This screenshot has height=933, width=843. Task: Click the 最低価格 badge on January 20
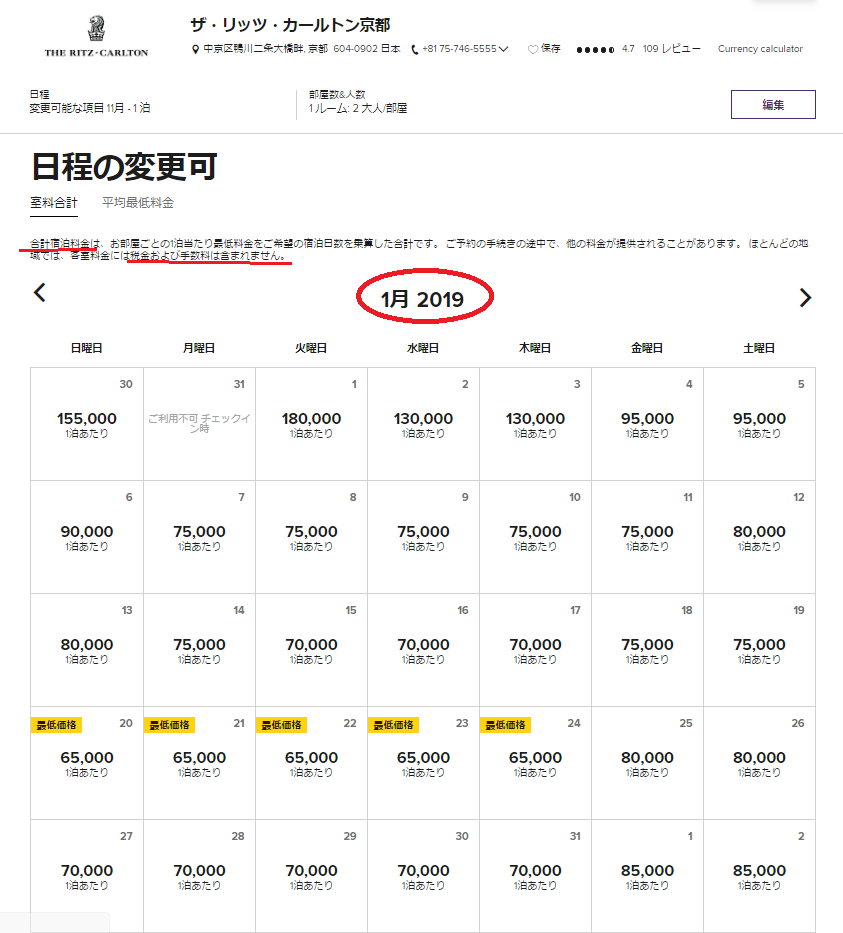coord(57,725)
